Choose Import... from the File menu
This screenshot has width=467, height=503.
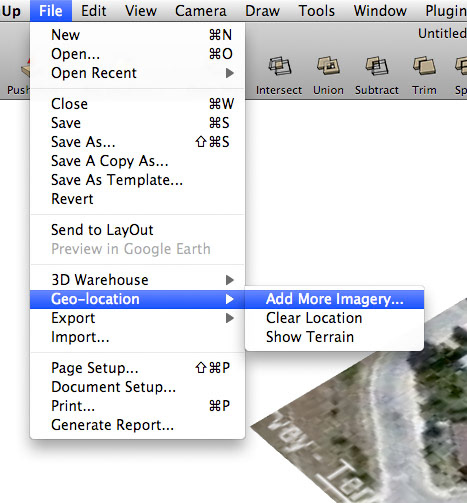(x=138, y=337)
